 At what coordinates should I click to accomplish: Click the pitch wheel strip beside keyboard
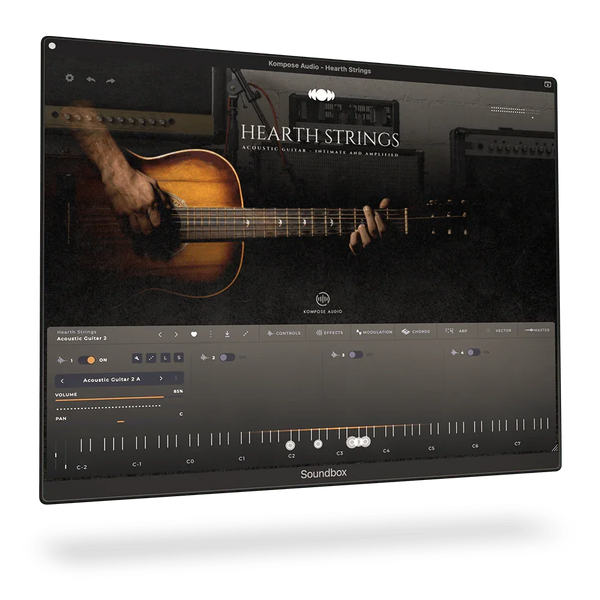pos(56,455)
